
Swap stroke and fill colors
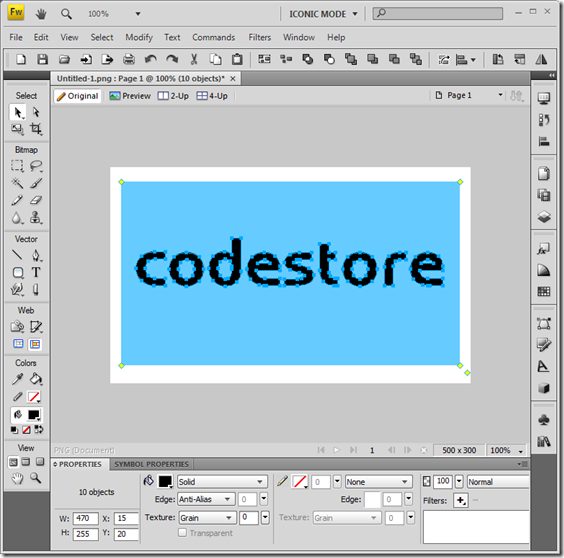point(38,430)
